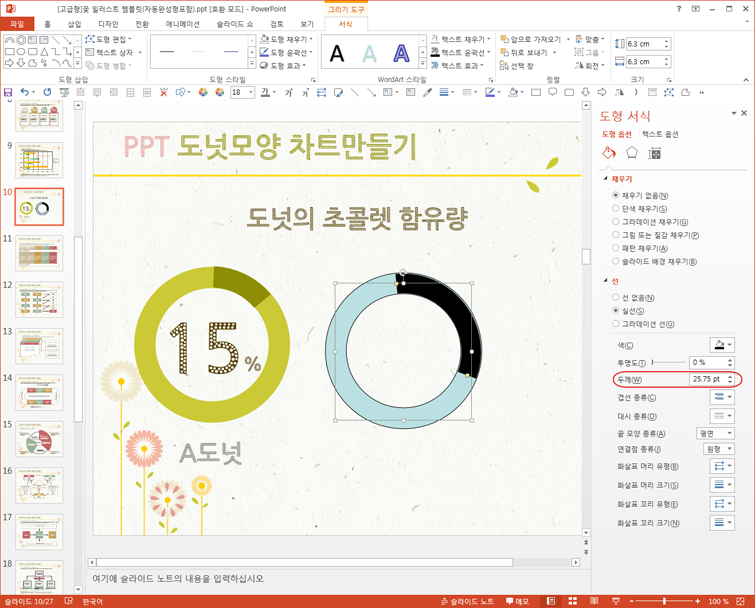Click the slide show icon in status bar
Image resolution: width=755 pixels, height=608 pixels.
click(x=615, y=601)
